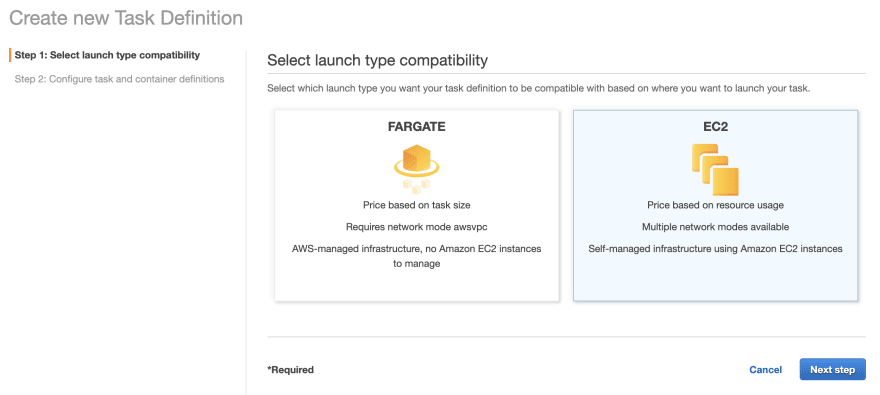The height and width of the screenshot is (395, 880).
Task: Click "Requires network mode awsvpc" line
Action: [x=416, y=227]
